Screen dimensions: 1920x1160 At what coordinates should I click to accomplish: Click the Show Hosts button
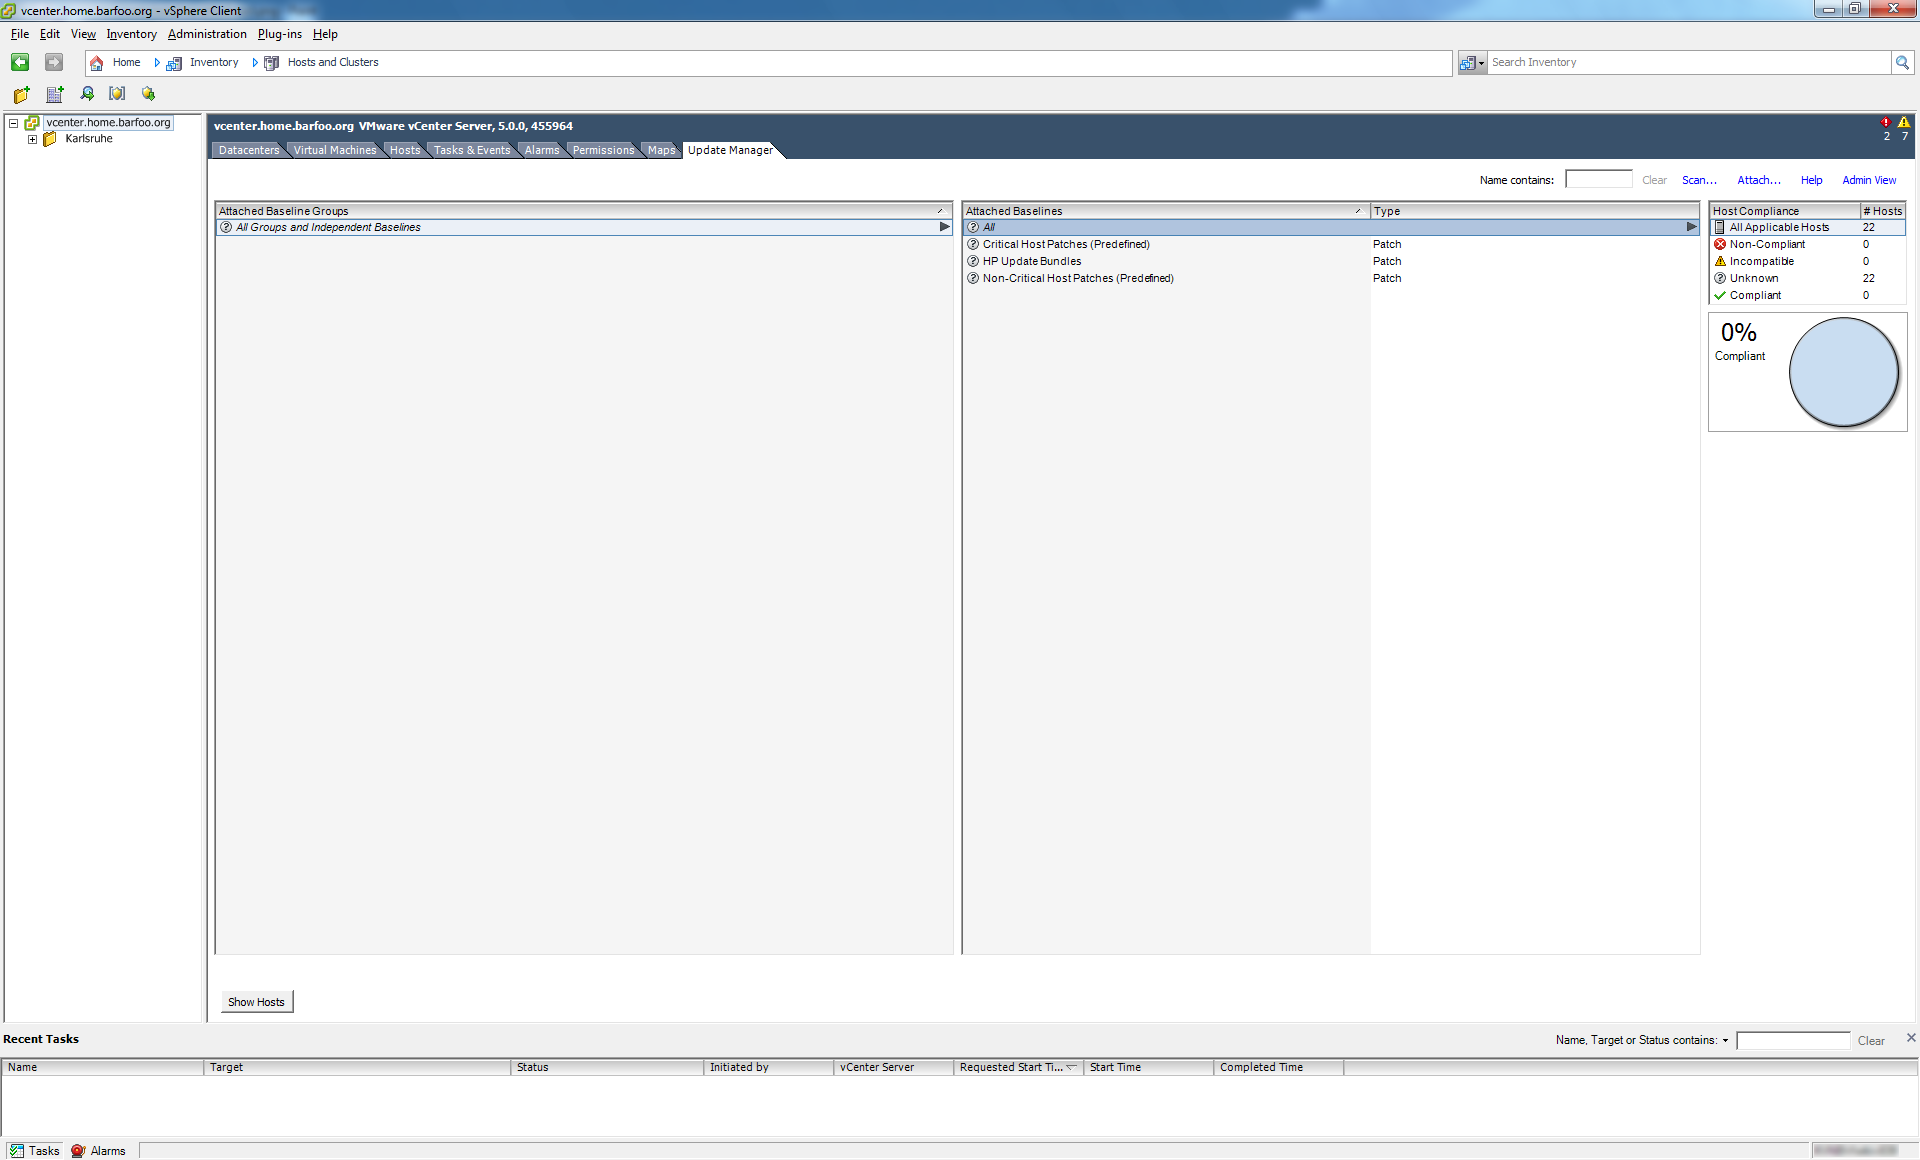pyautogui.click(x=256, y=1002)
